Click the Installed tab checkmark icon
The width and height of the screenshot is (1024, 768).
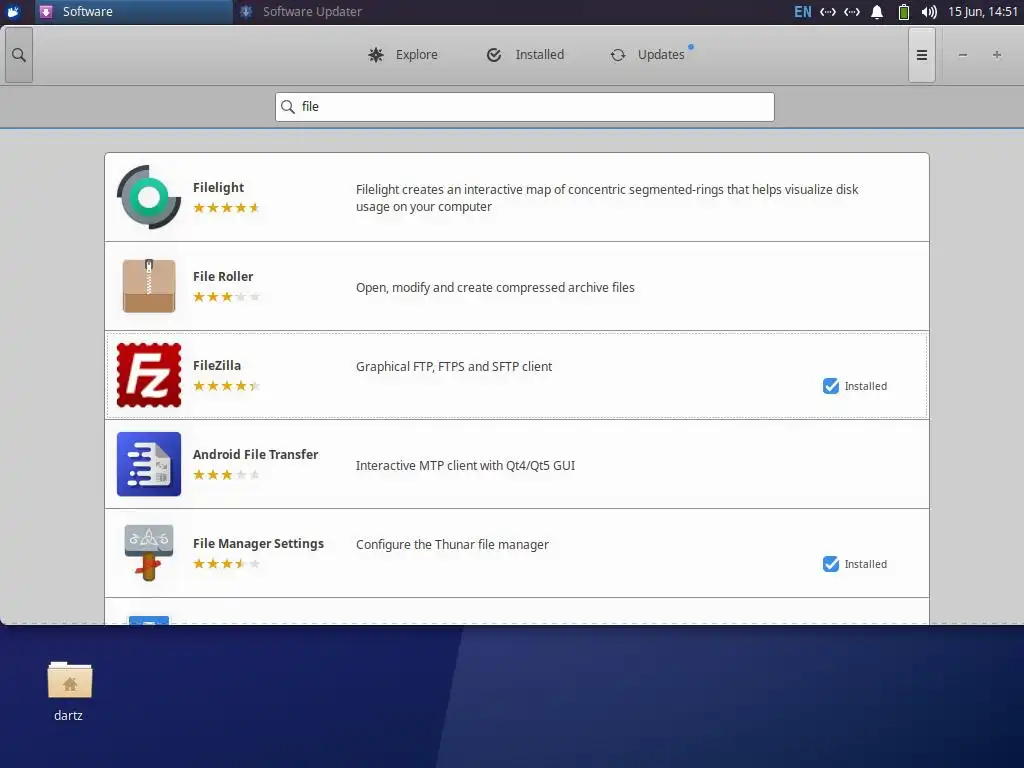tap(494, 55)
